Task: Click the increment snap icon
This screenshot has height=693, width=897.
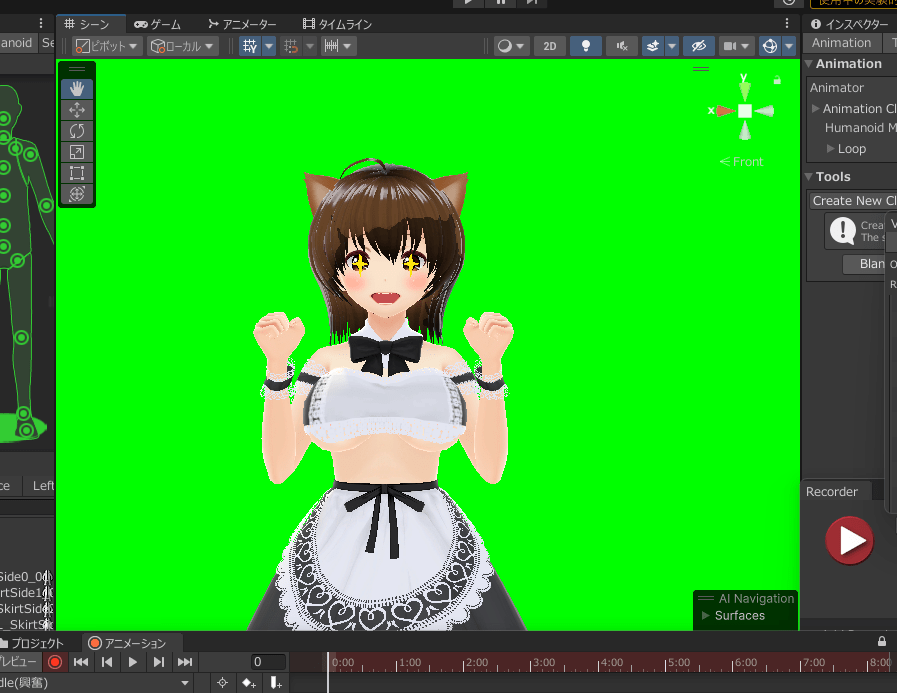Action: [291, 46]
